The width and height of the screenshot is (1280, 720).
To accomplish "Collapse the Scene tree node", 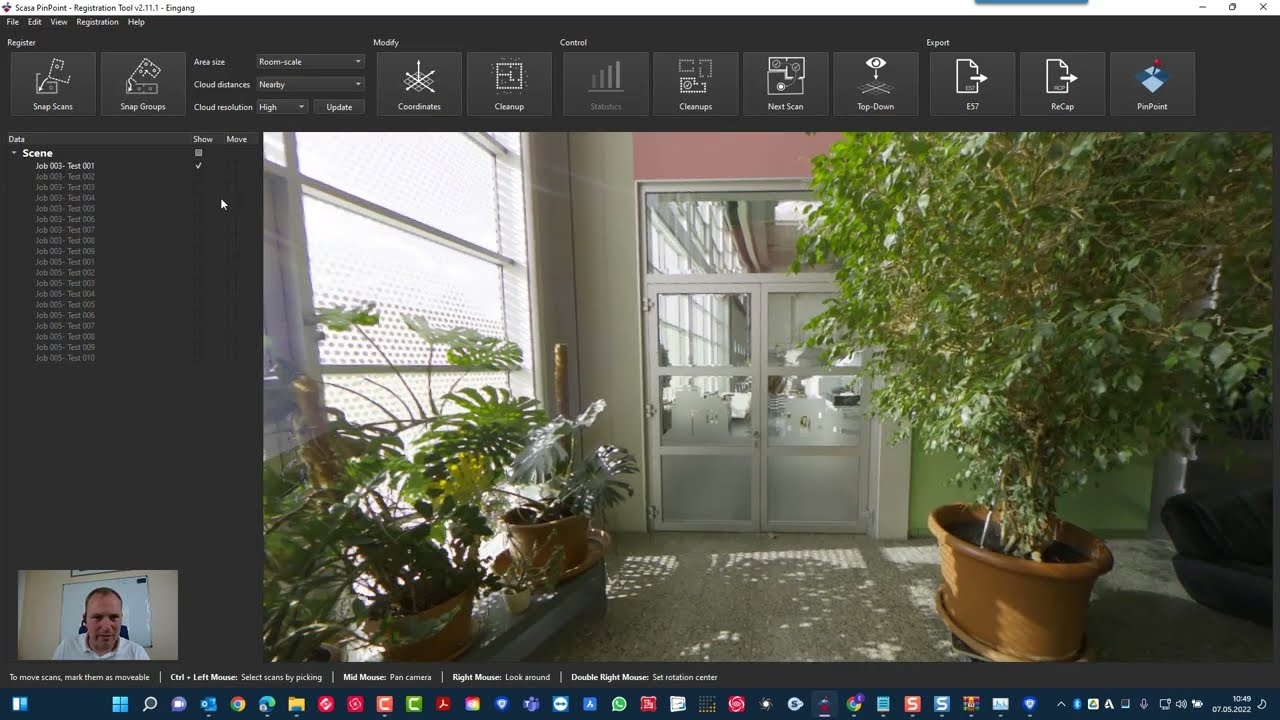I will pyautogui.click(x=14, y=153).
